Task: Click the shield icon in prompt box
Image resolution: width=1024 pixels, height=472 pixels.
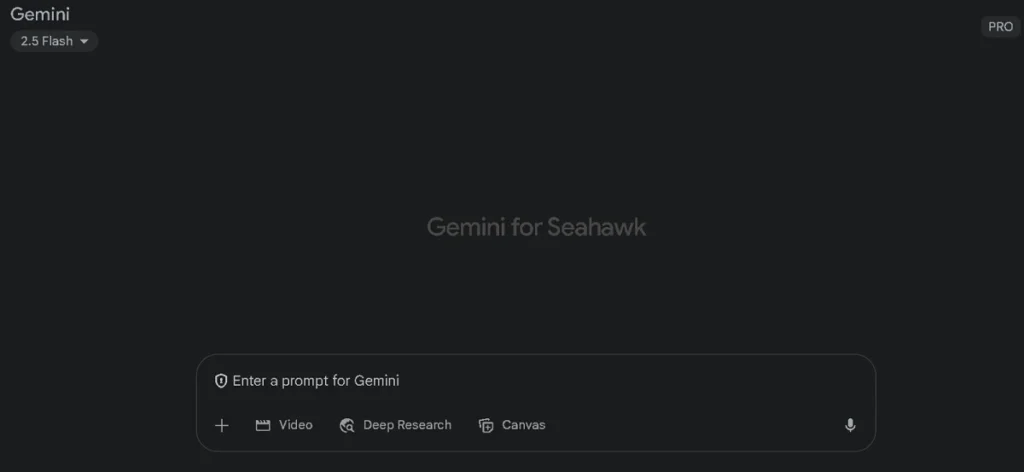Action: point(221,381)
